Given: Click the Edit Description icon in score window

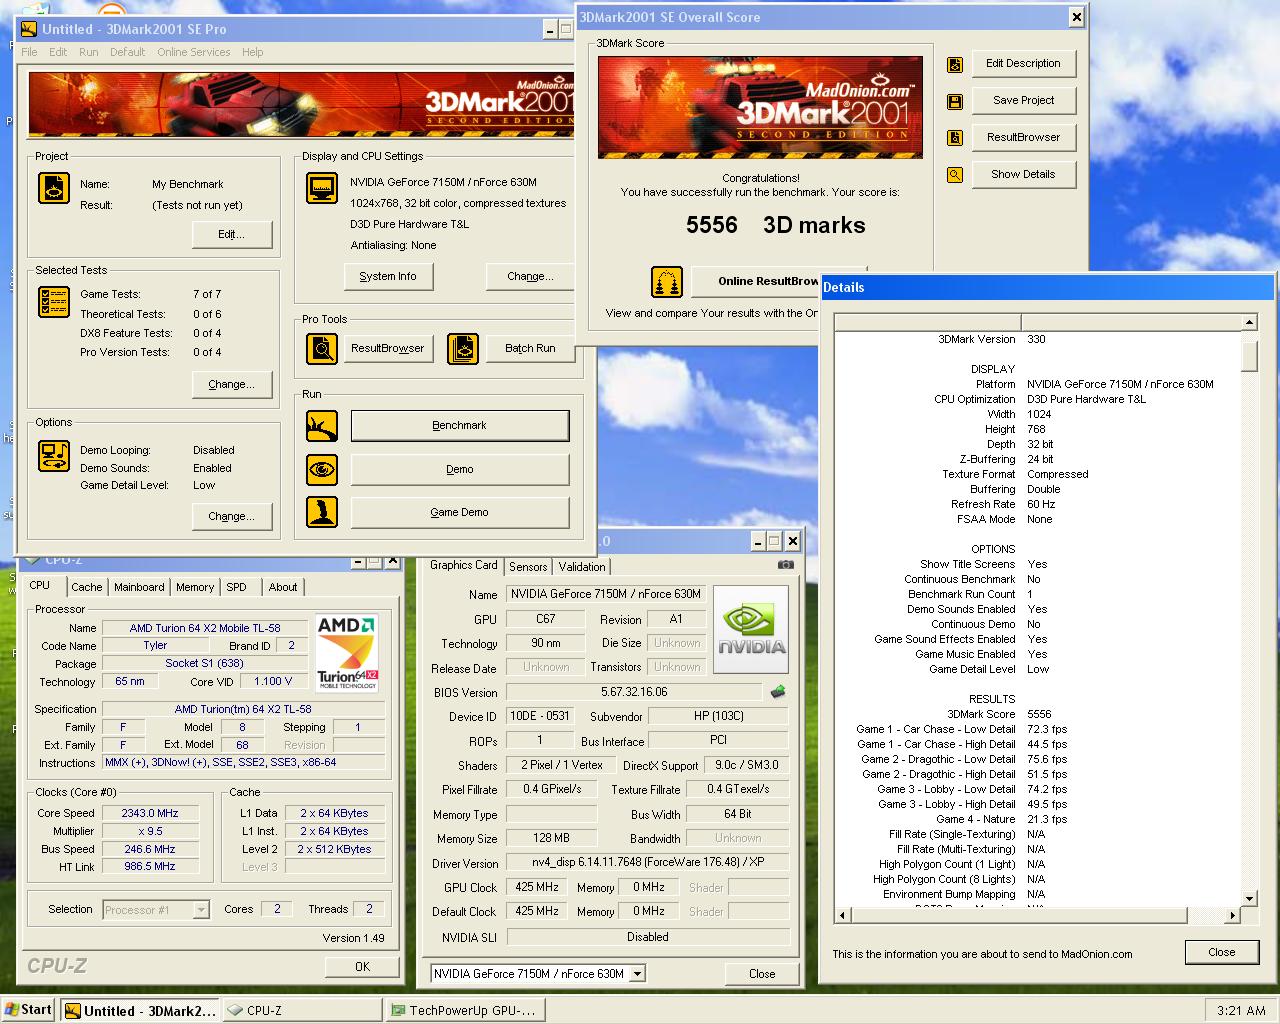Looking at the screenshot, I should 955,64.
